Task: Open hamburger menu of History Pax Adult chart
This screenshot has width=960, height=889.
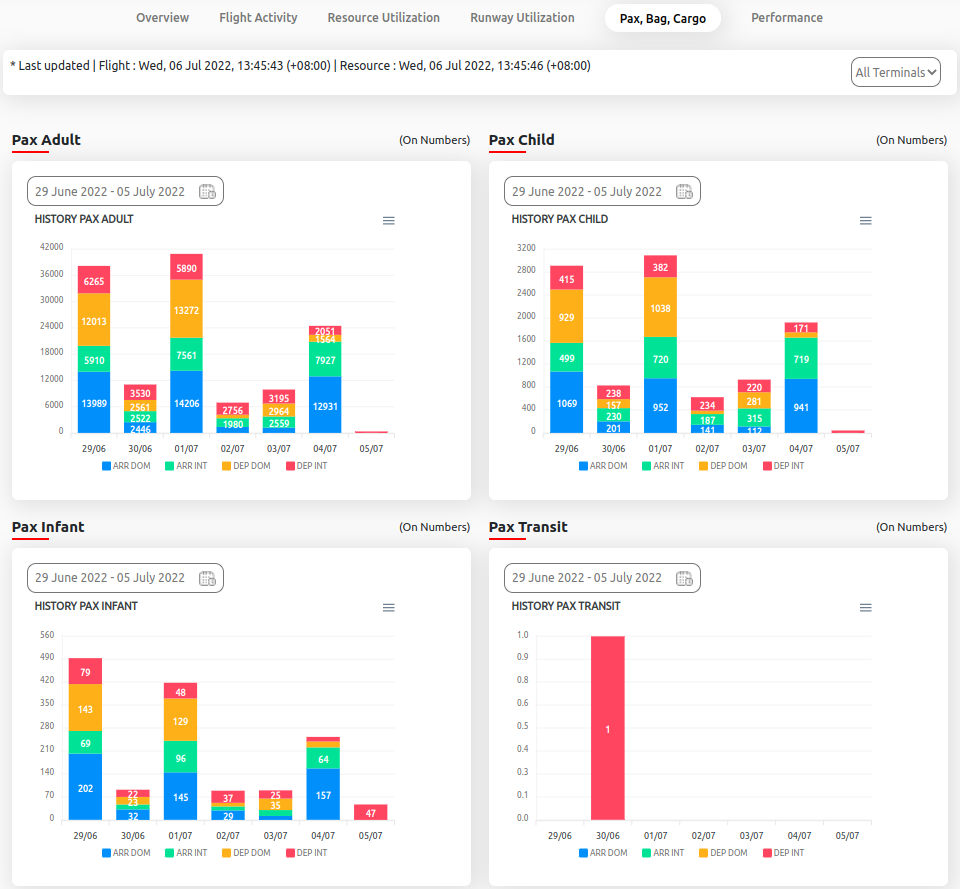Action: [389, 221]
